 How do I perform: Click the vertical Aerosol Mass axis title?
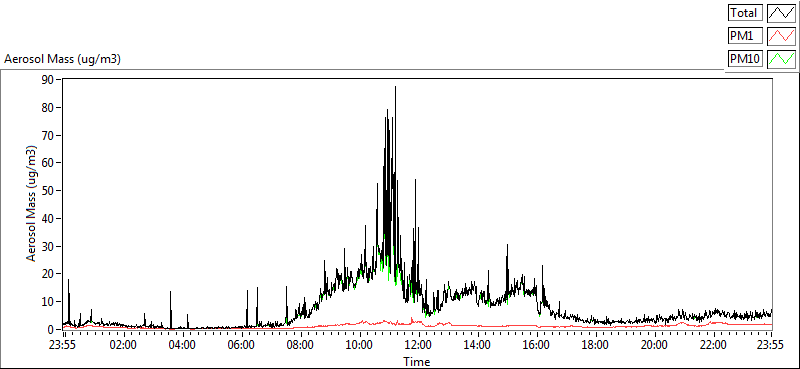pos(32,204)
